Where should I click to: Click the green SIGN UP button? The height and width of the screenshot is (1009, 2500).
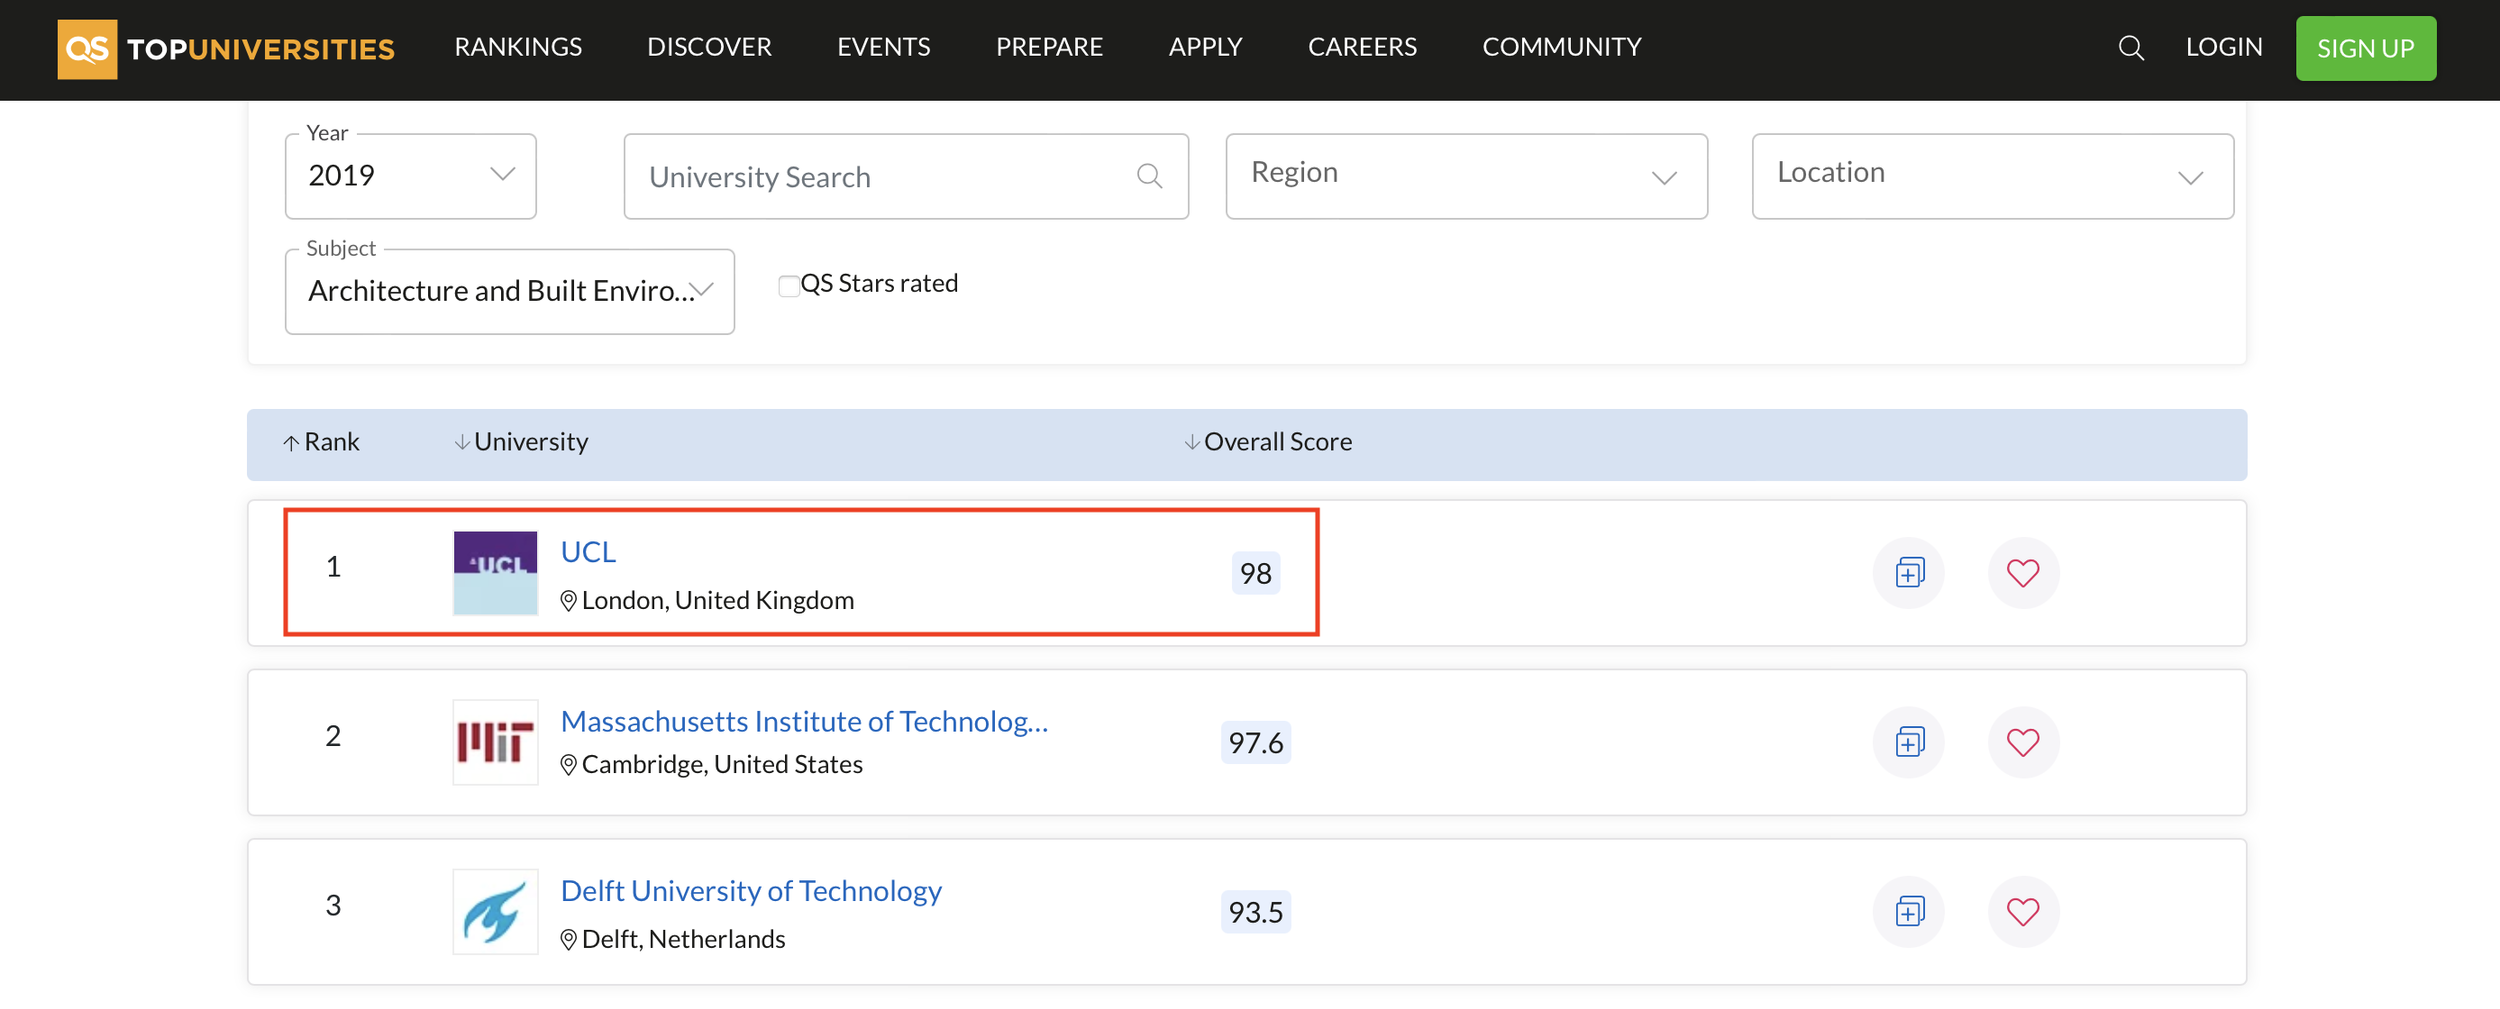point(2366,48)
